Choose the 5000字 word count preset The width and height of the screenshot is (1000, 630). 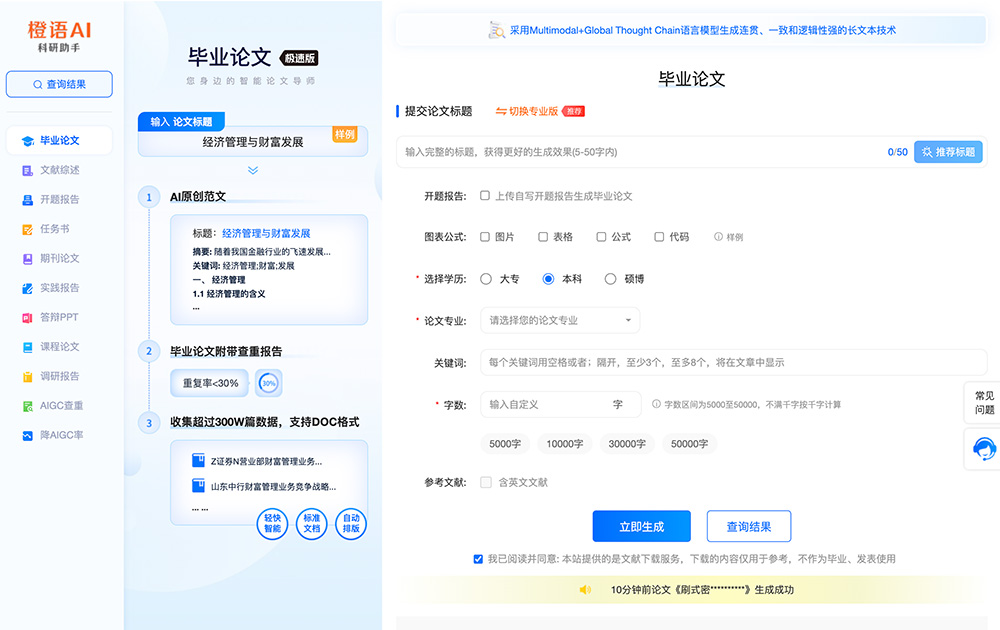coord(505,444)
